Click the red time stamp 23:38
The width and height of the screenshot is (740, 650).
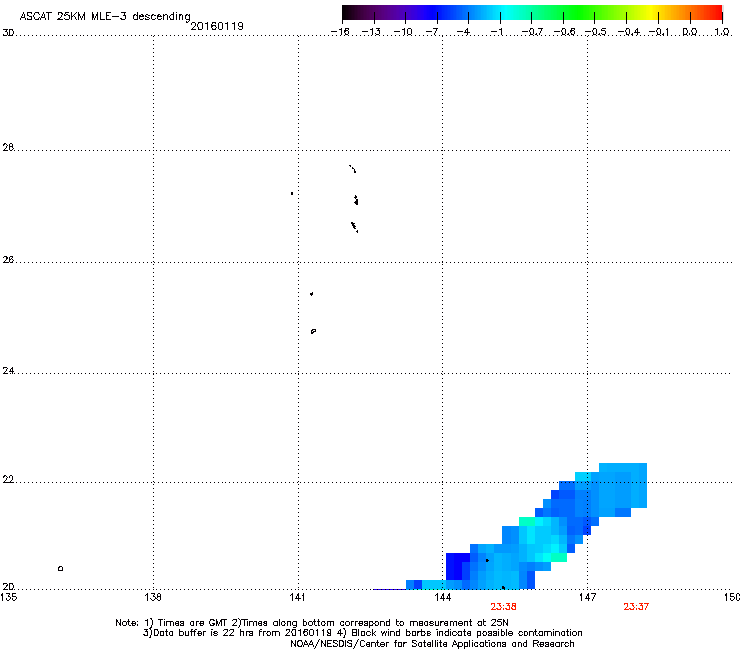[x=503, y=607]
